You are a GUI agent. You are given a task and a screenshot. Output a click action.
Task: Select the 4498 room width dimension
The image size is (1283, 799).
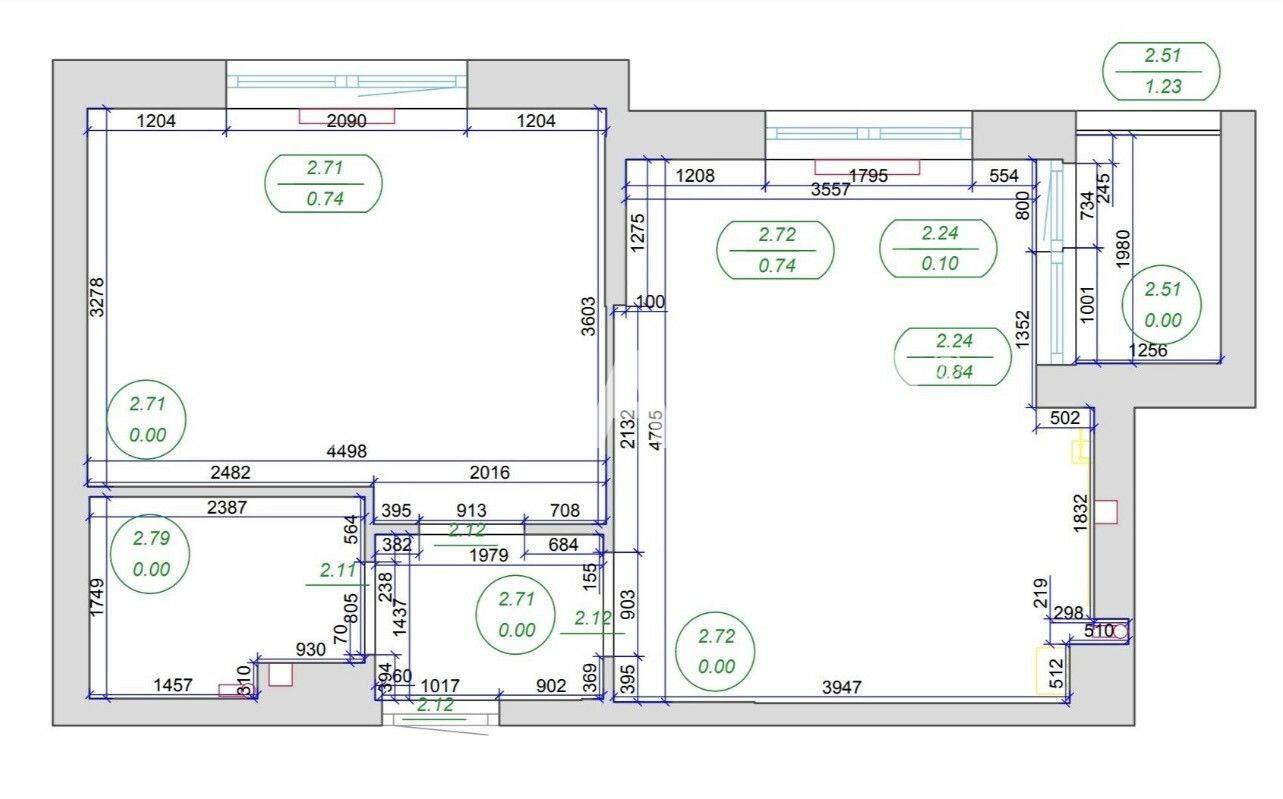346,452
